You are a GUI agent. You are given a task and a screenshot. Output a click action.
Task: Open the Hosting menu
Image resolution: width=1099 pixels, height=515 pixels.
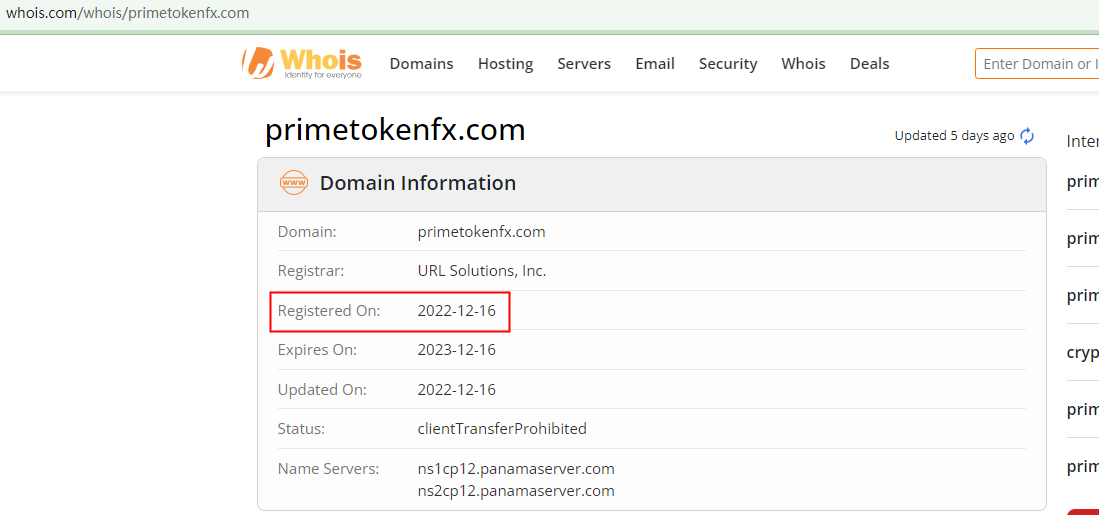(x=505, y=64)
